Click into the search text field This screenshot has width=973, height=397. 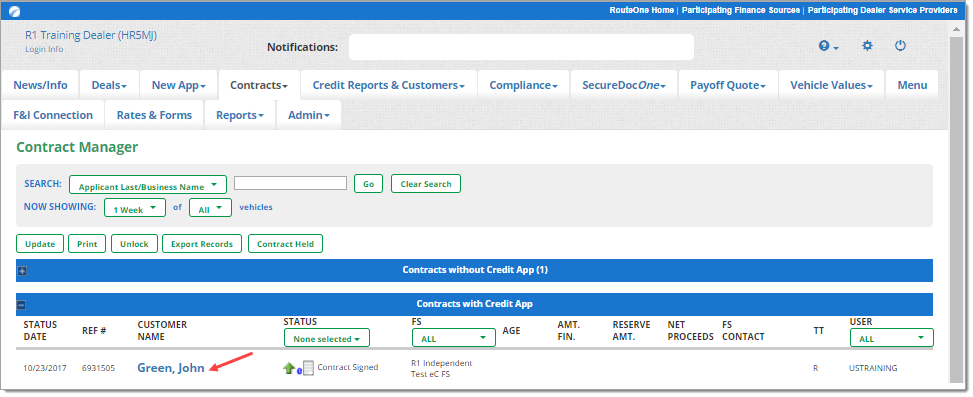tap(290, 183)
